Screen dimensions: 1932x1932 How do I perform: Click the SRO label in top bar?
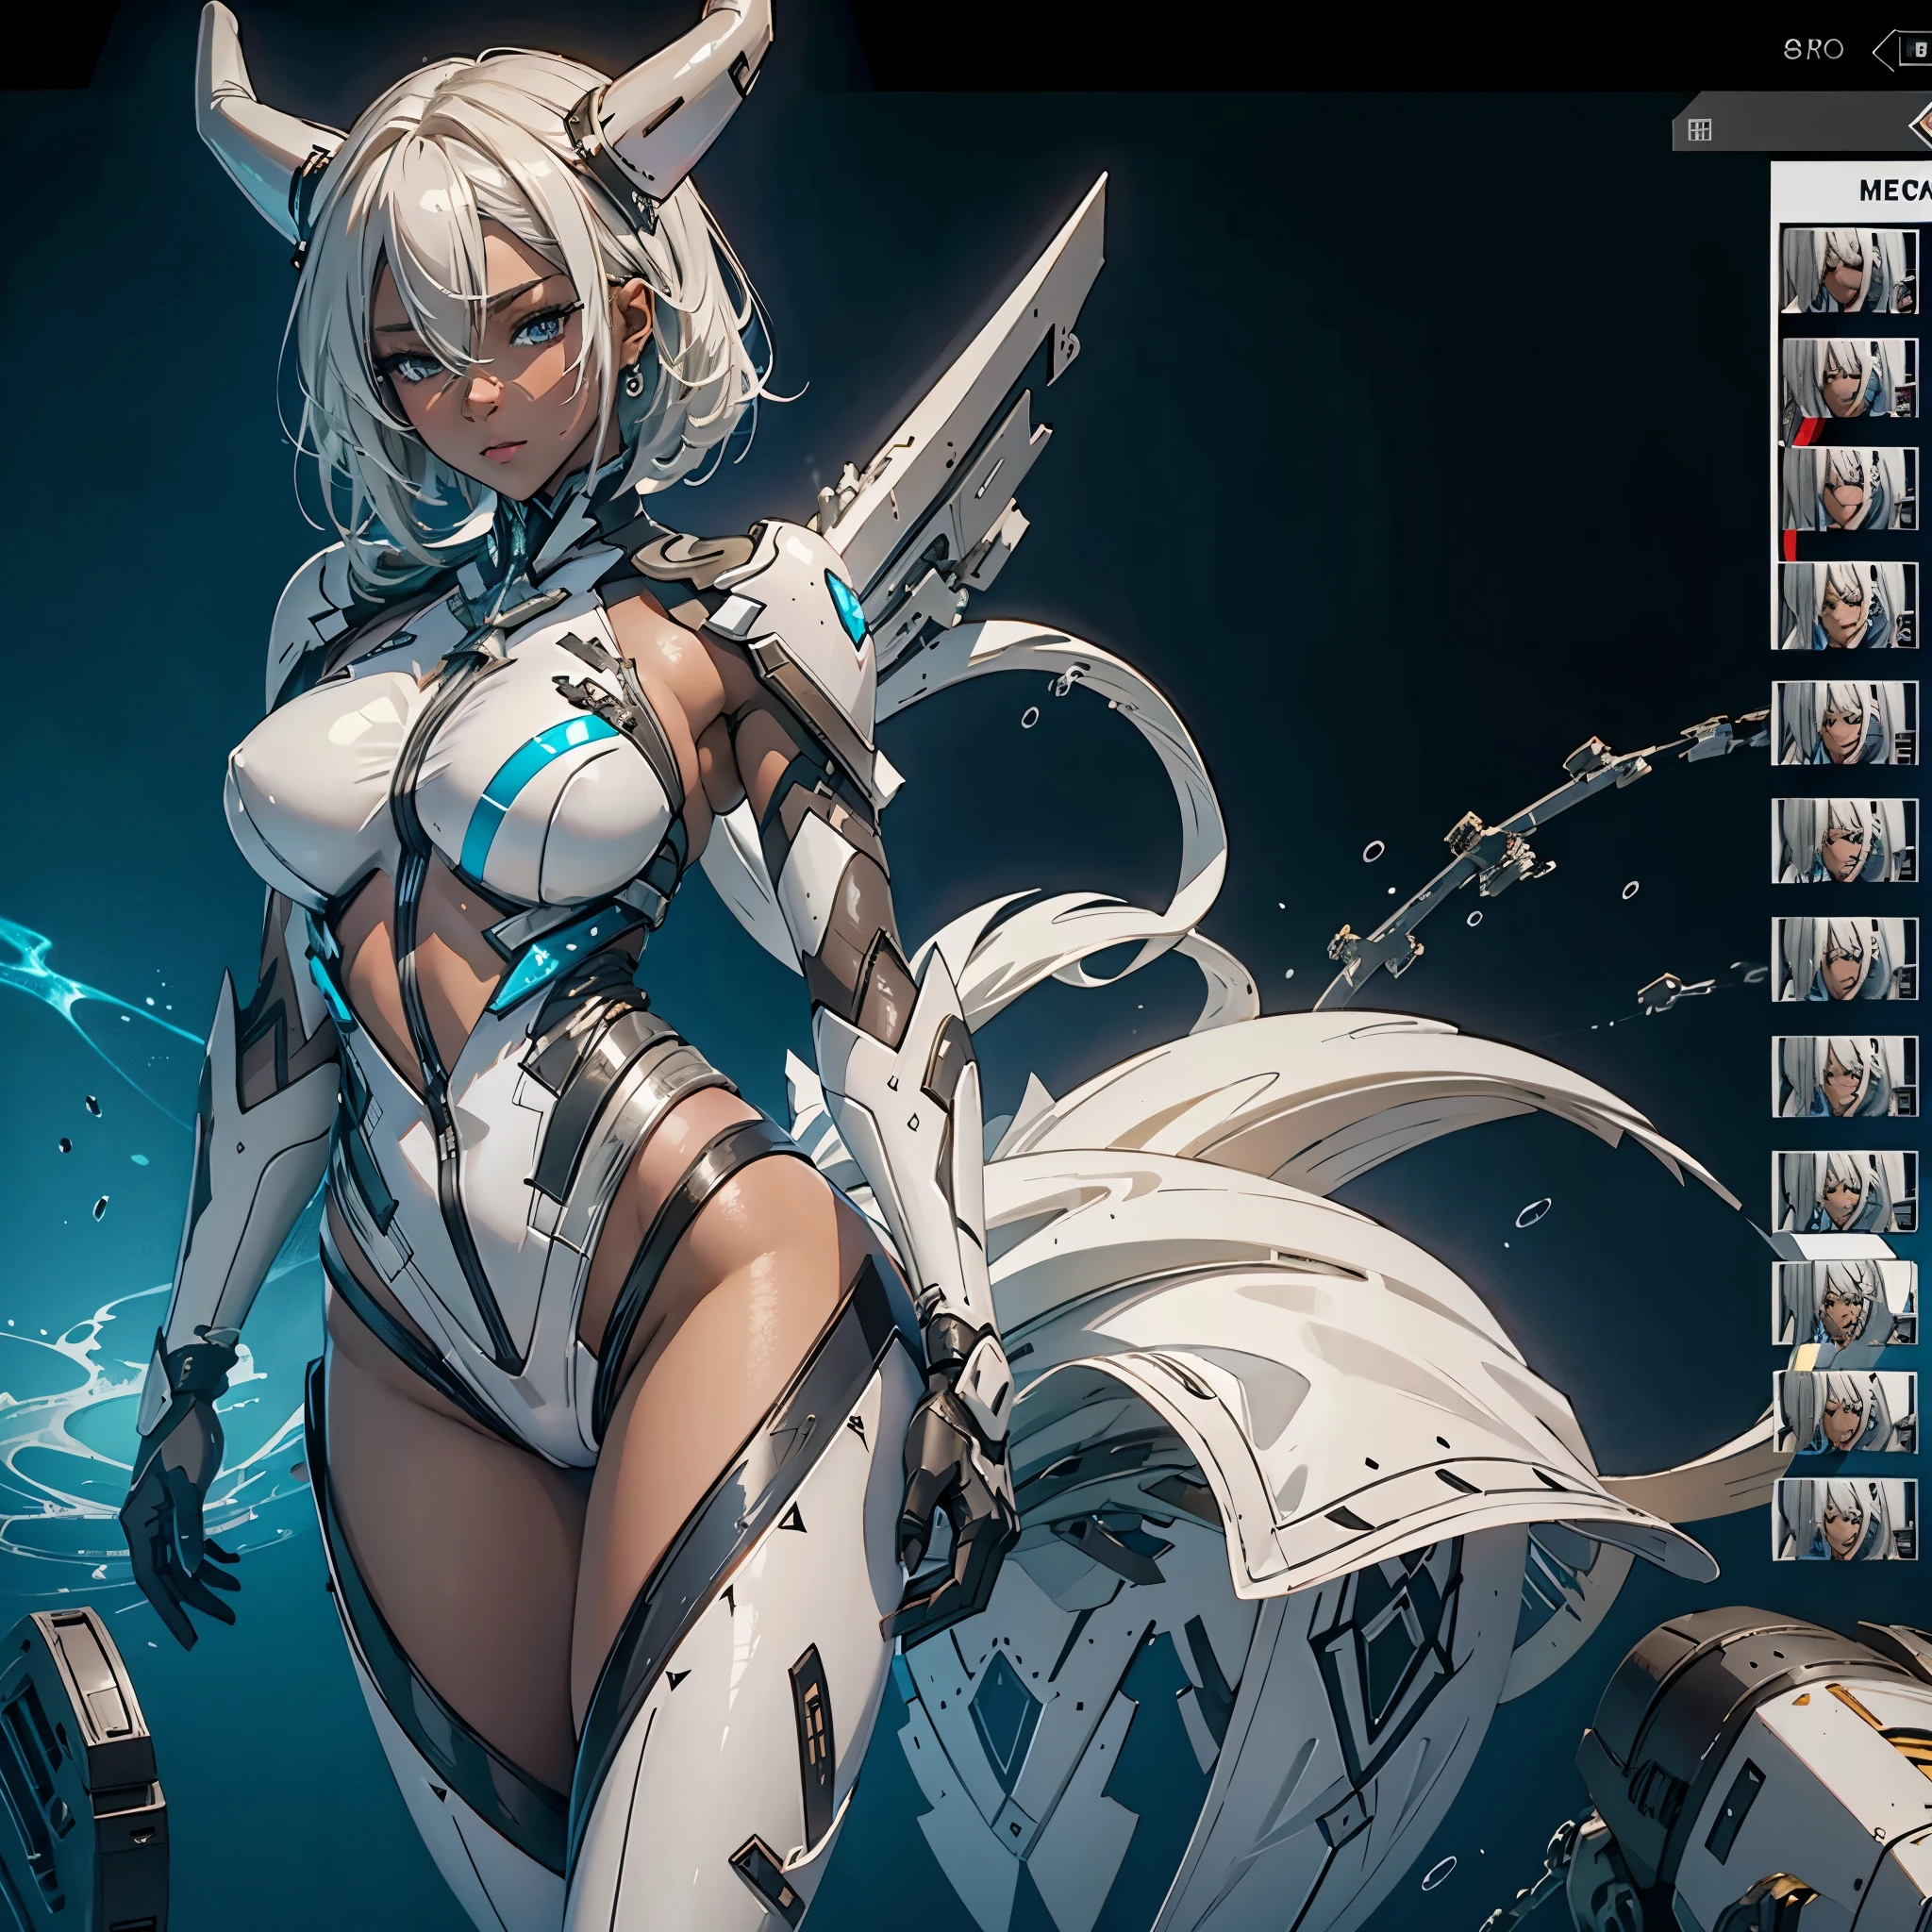click(1813, 49)
